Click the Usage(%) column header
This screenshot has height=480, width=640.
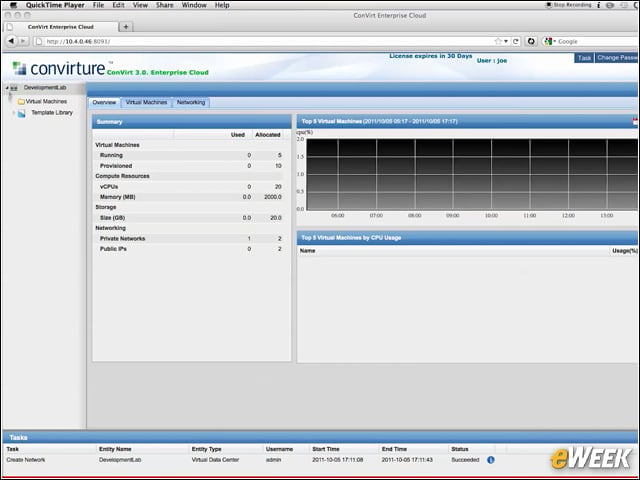pyautogui.click(x=624, y=251)
